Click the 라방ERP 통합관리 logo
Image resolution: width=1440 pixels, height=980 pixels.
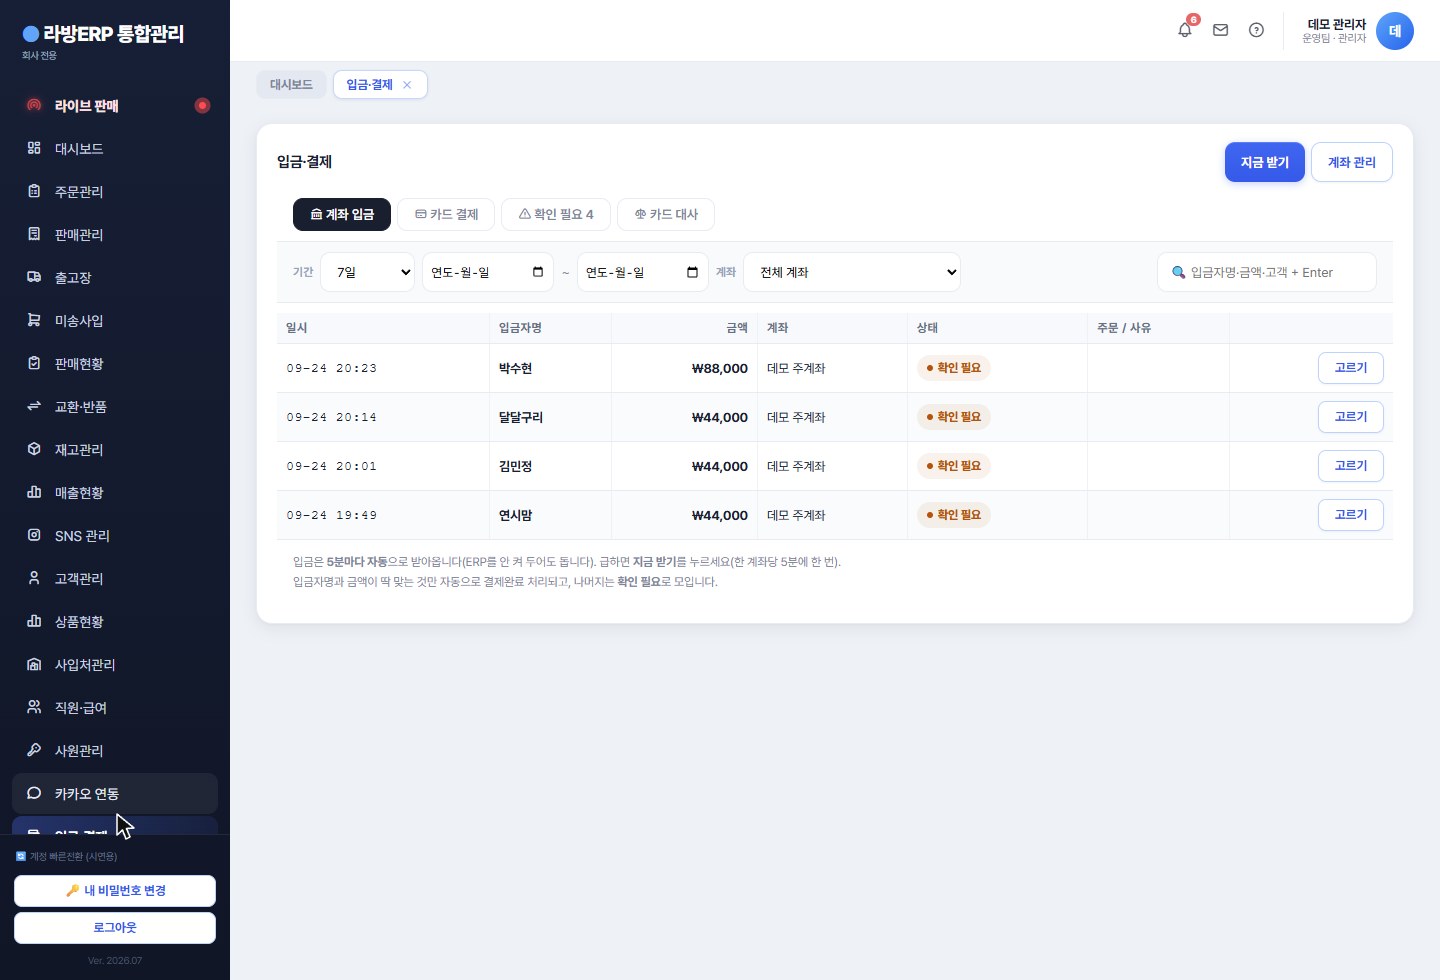pyautogui.click(x=103, y=34)
